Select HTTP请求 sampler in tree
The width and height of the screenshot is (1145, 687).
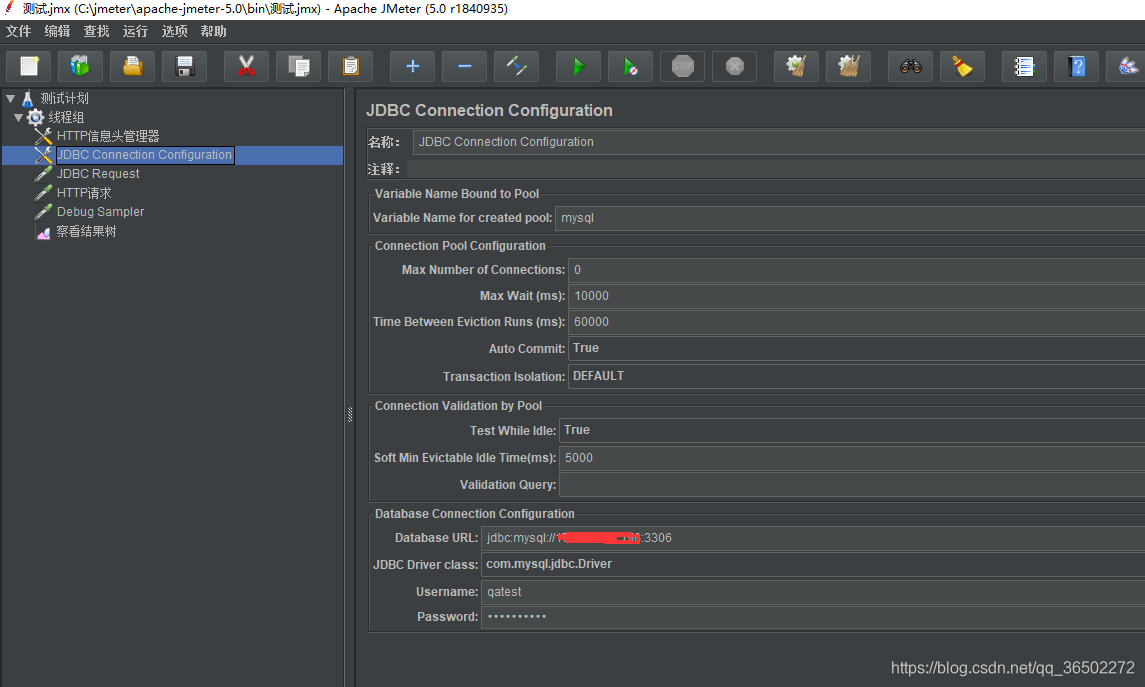[84, 193]
